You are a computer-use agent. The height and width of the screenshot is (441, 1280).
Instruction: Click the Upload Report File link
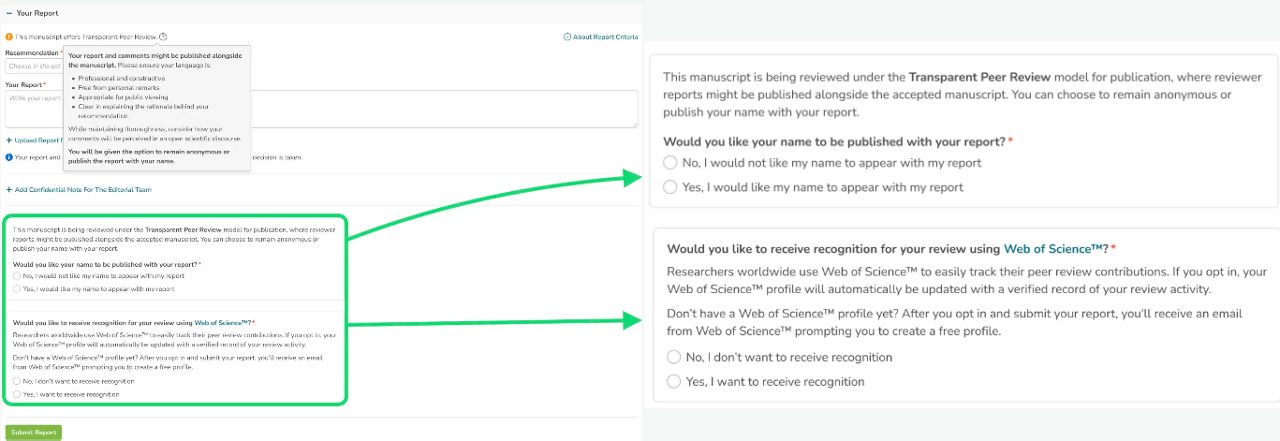click(35, 140)
